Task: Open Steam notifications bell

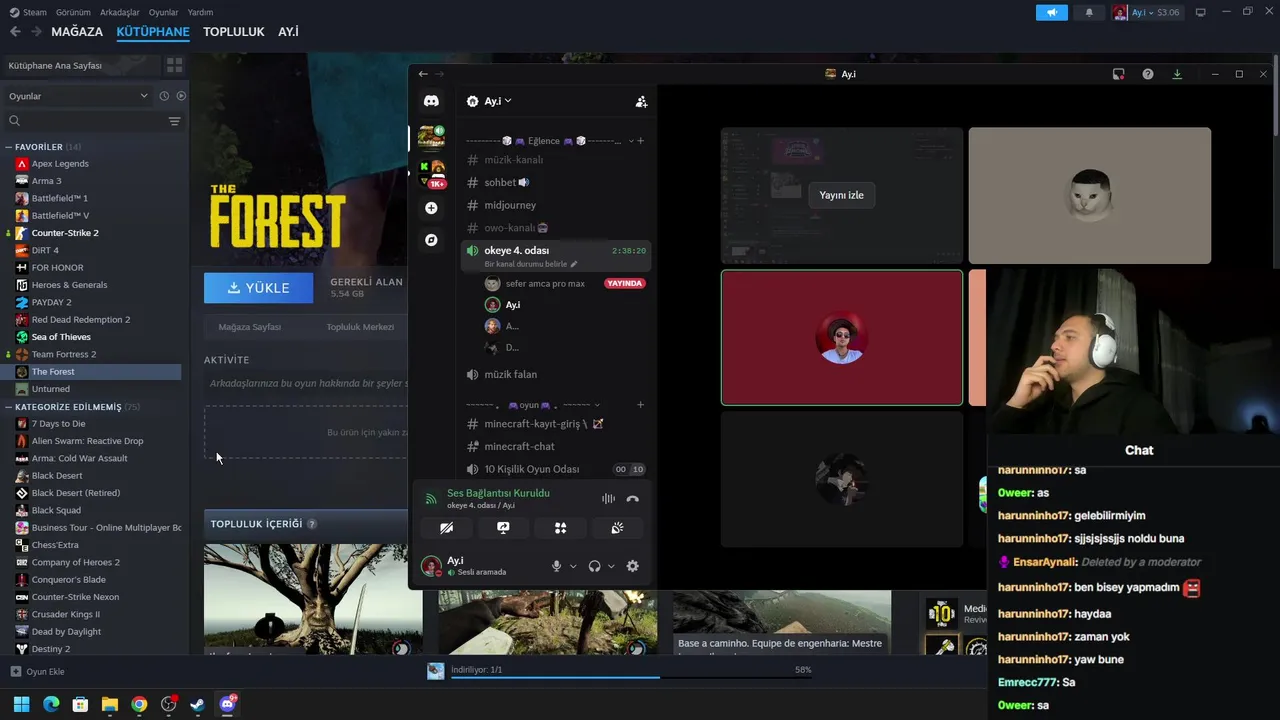Action: pyautogui.click(x=1089, y=12)
